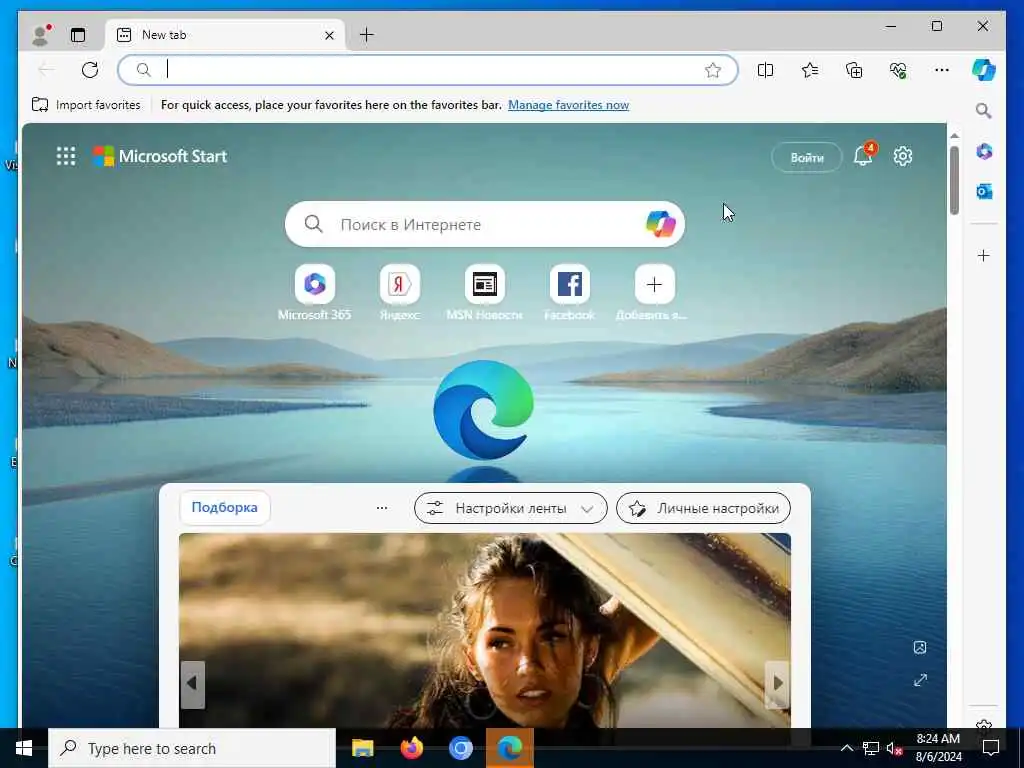Go to next news slide

tap(777, 684)
